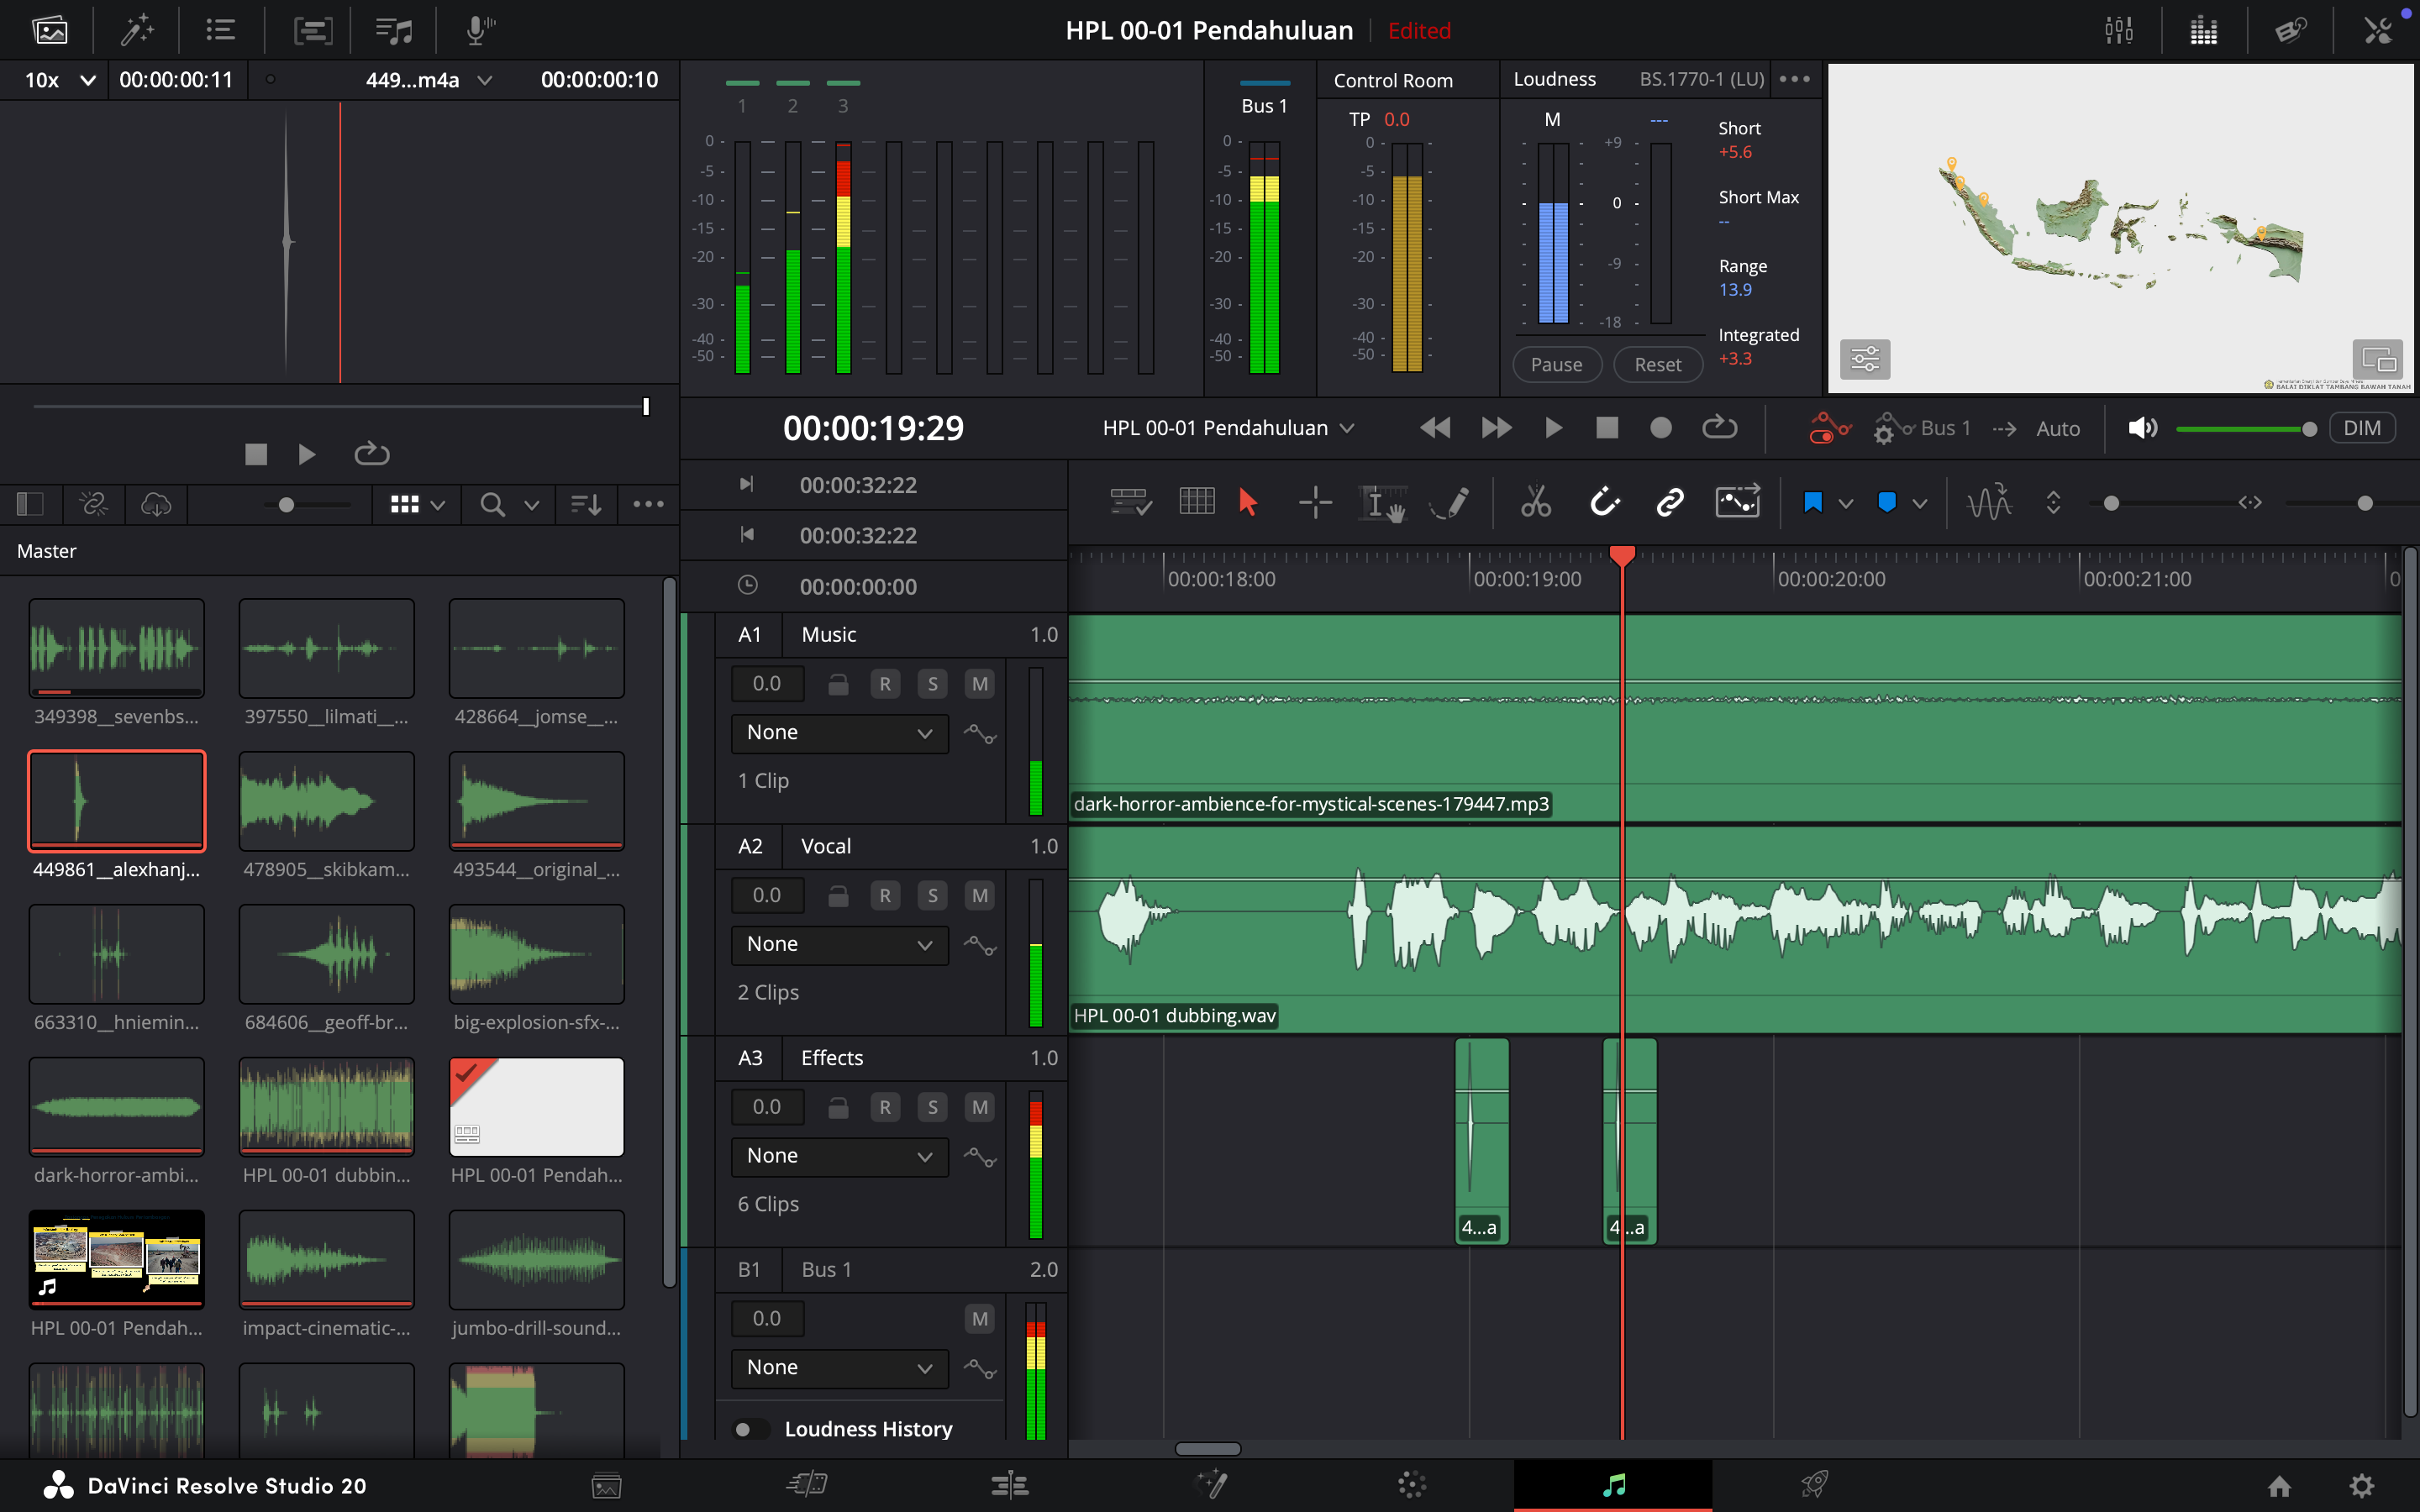Select the 478905_skibkam clip thumbnail

pos(326,802)
